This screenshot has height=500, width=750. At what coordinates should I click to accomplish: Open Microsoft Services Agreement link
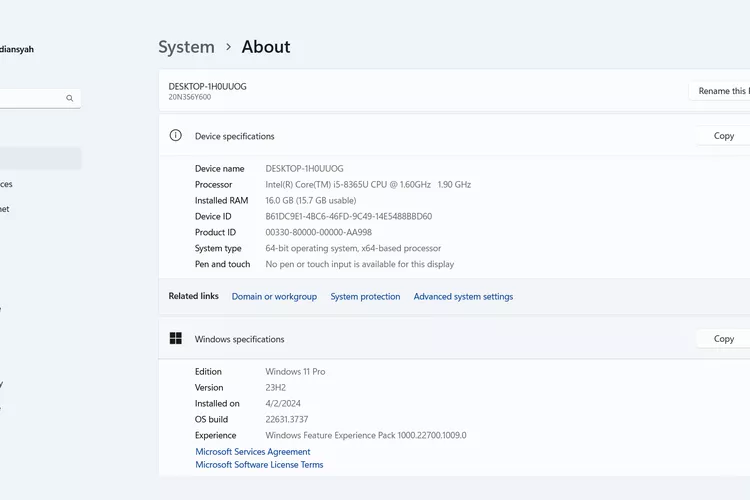253,452
